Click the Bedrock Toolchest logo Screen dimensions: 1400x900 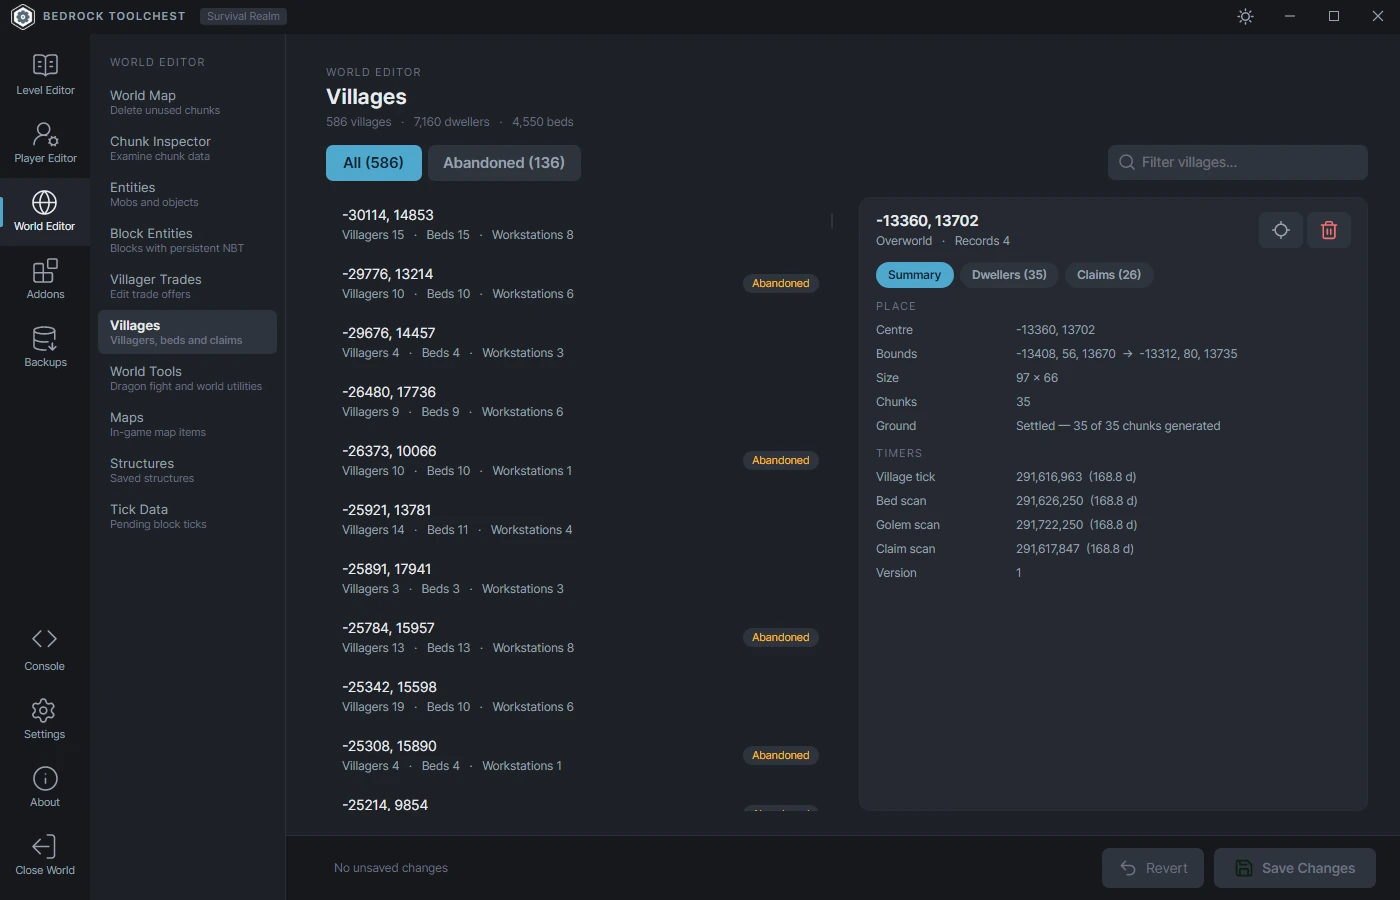(22, 16)
